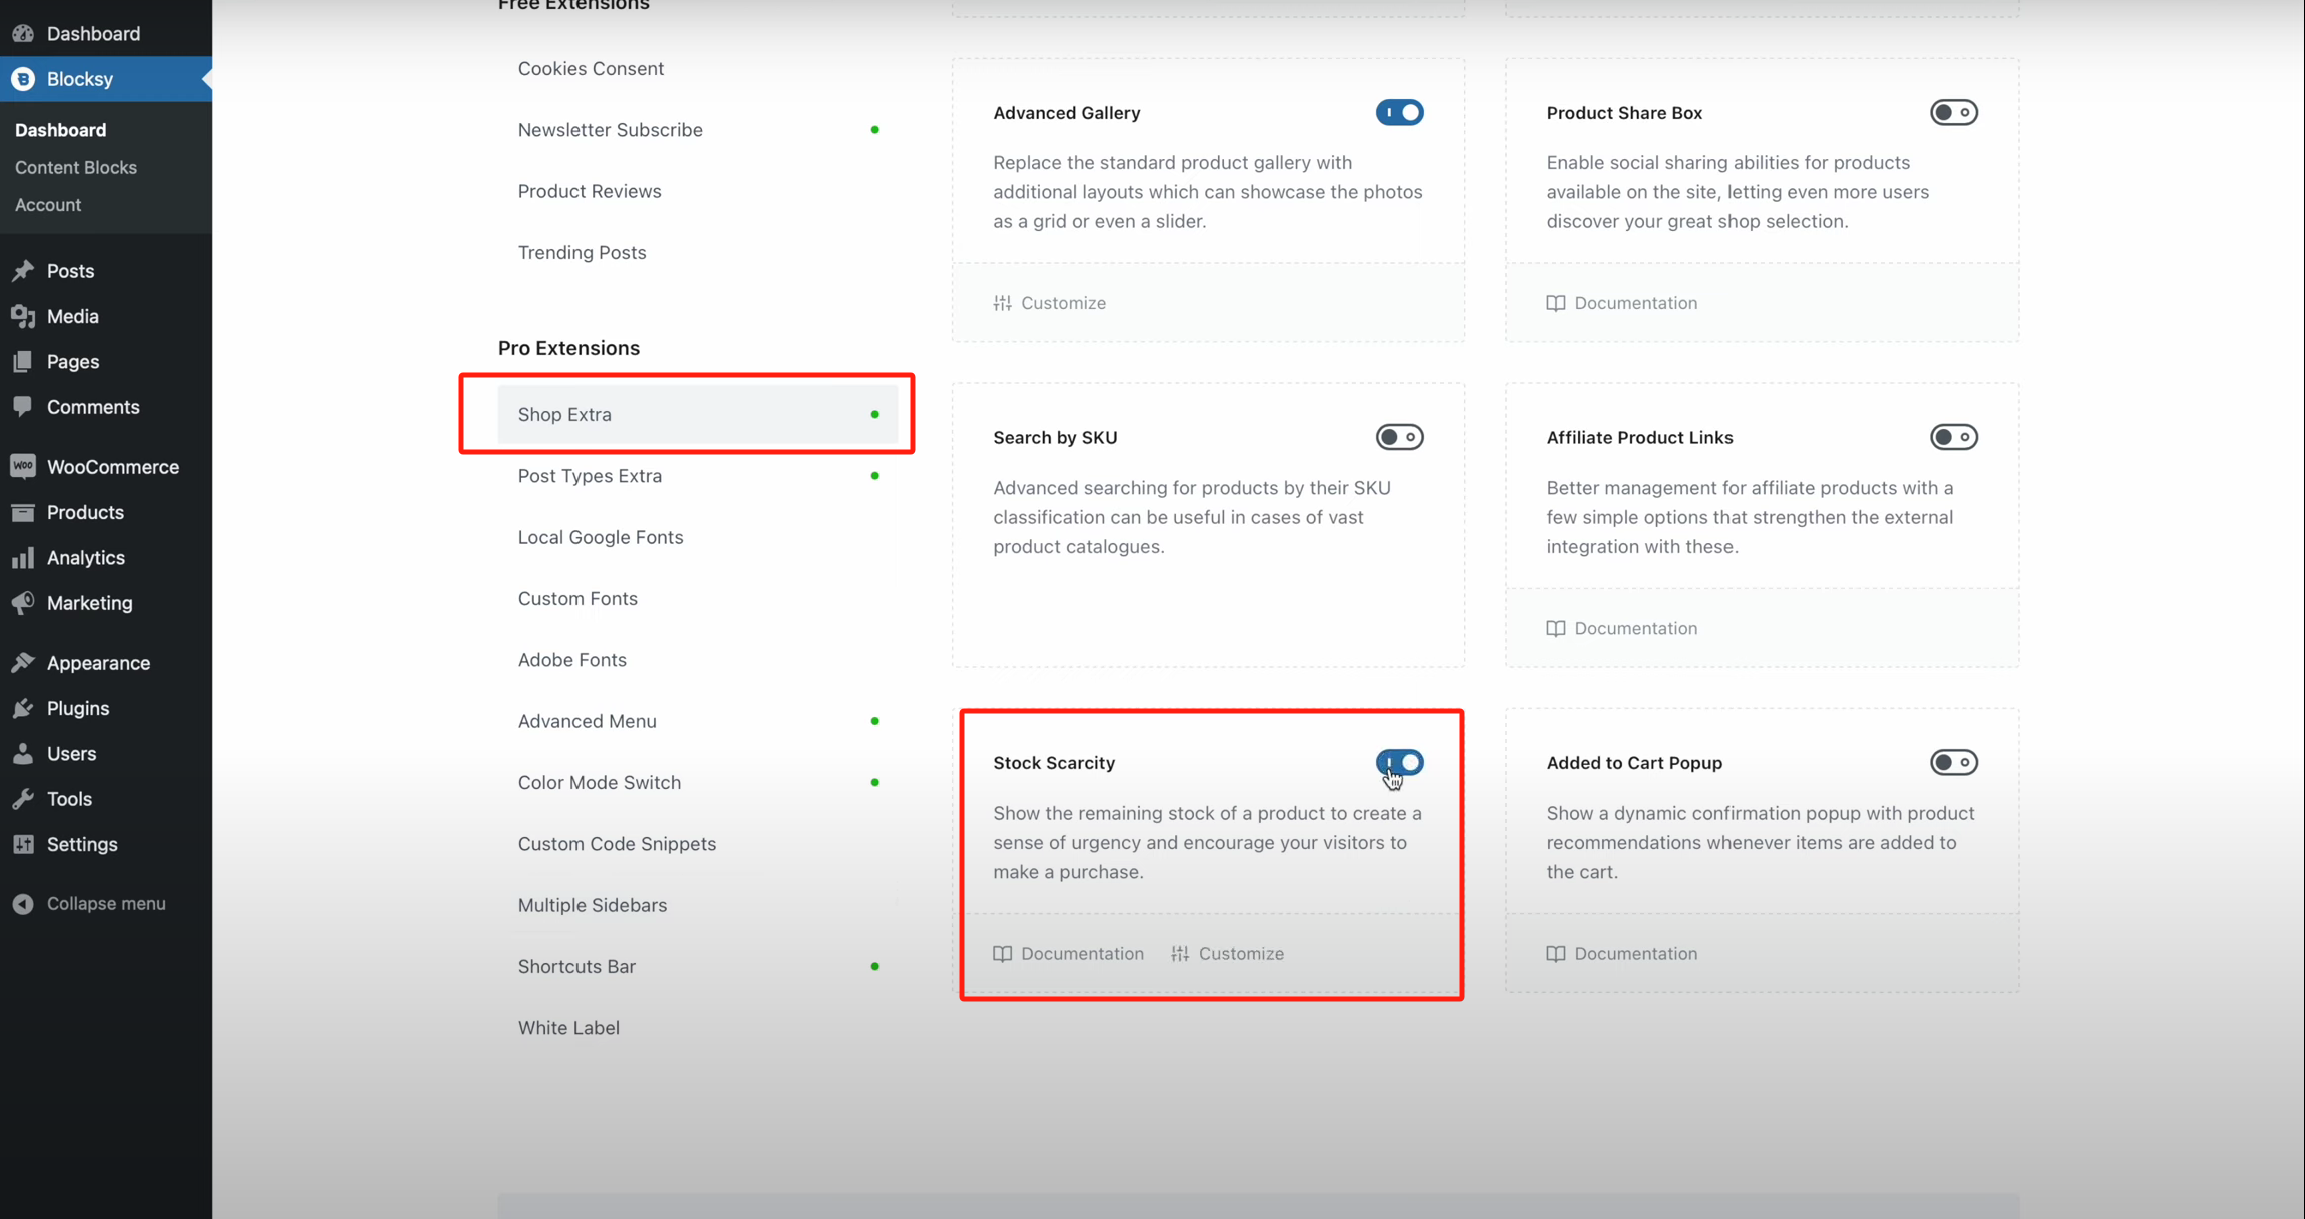Click the Analytics bar chart icon

23,558
